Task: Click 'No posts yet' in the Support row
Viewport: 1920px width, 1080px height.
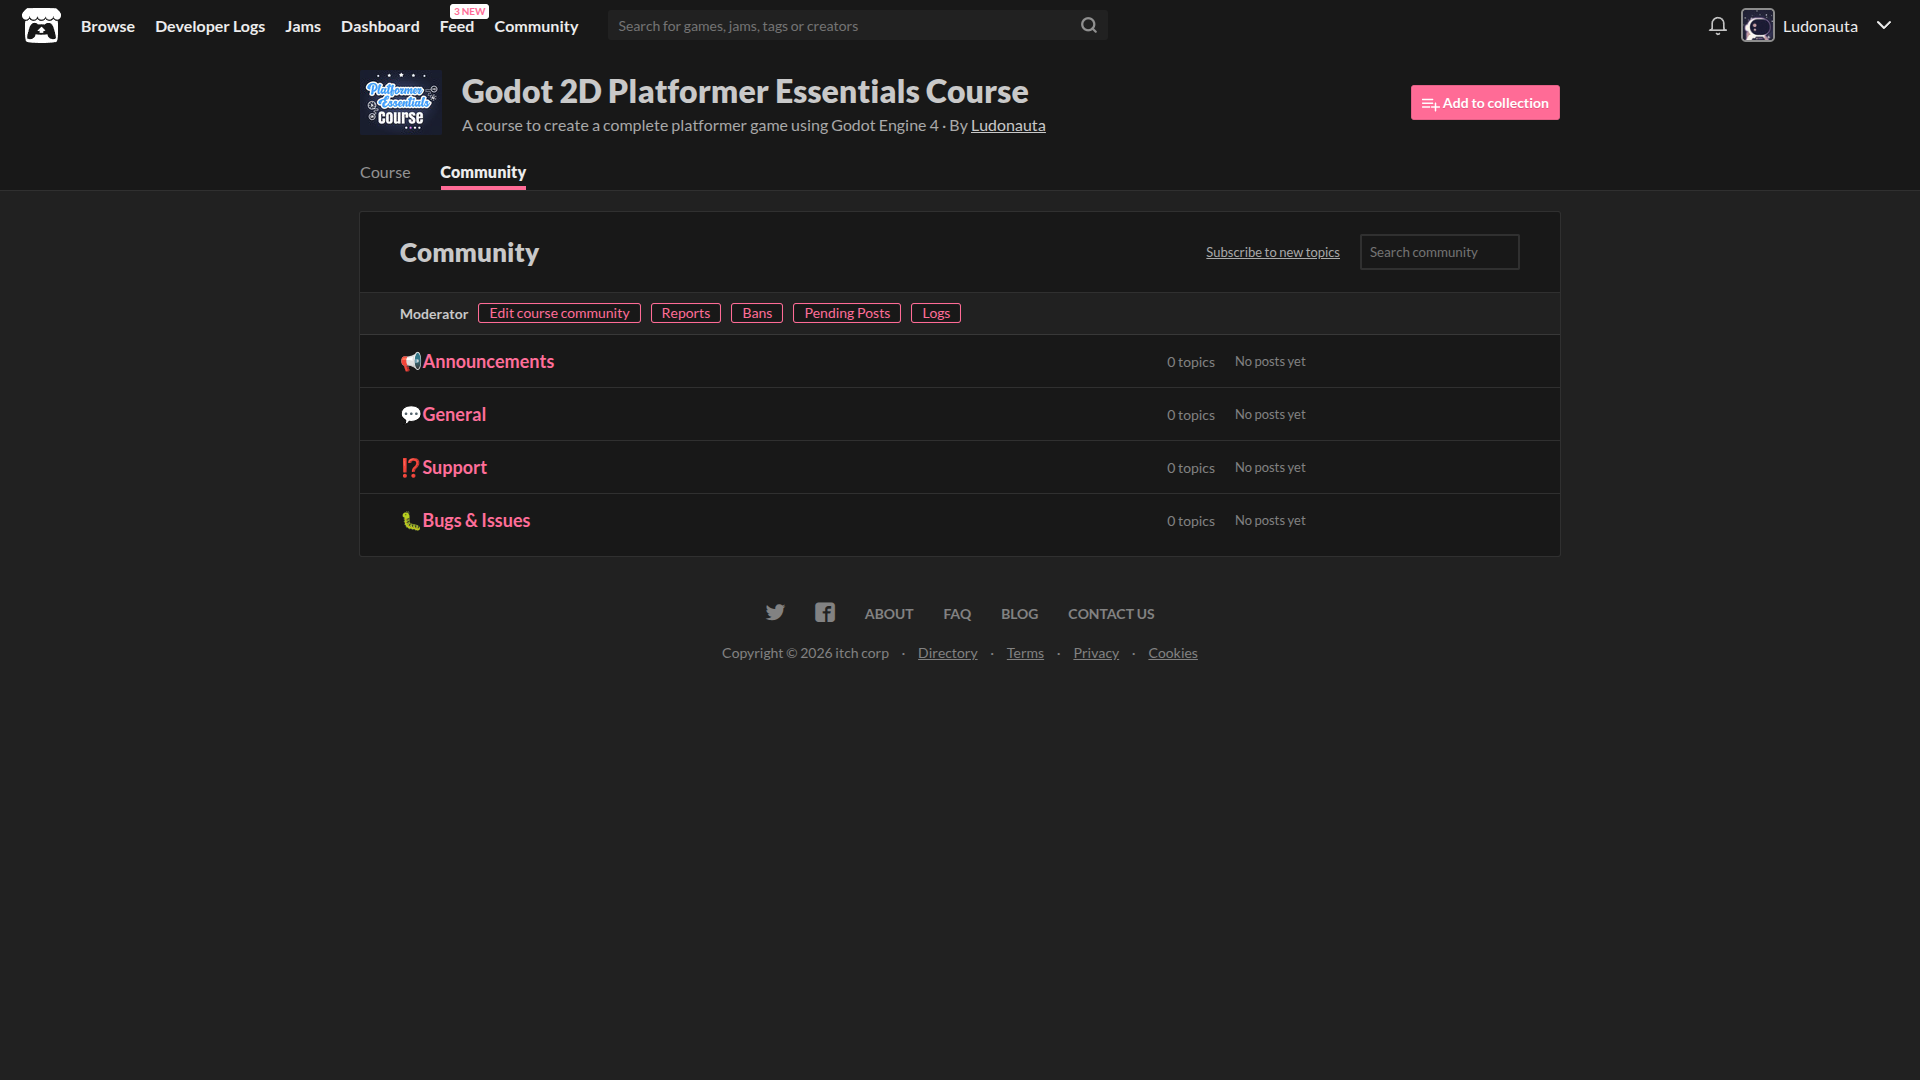Action: [x=1270, y=468]
